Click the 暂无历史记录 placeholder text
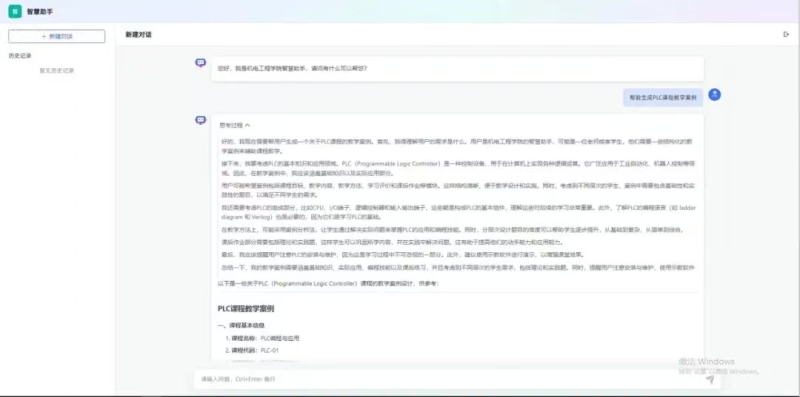This screenshot has height=397, width=800. click(57, 71)
